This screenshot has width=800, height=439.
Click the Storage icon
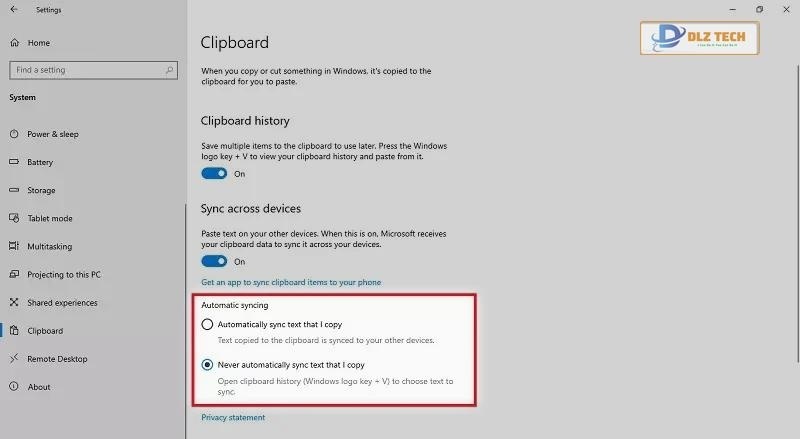pos(14,190)
